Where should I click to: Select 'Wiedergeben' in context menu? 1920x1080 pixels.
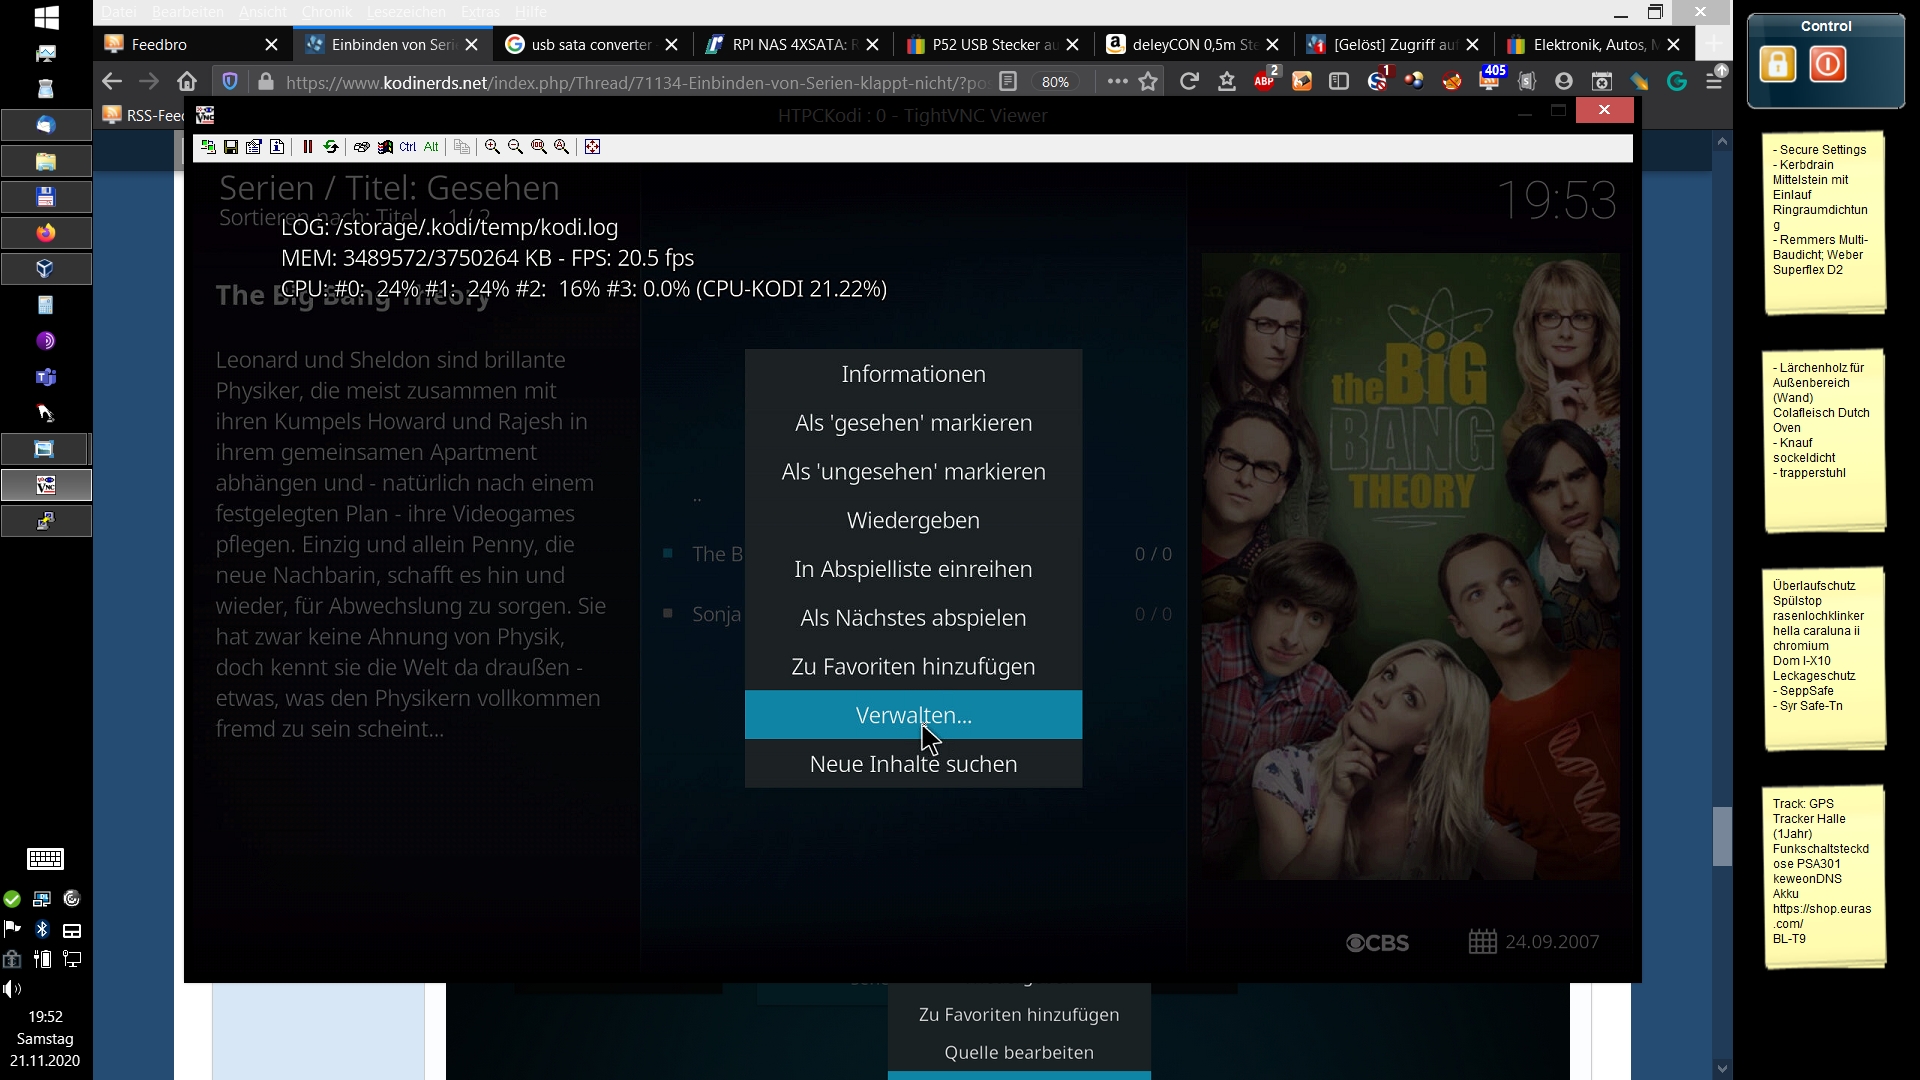point(913,520)
